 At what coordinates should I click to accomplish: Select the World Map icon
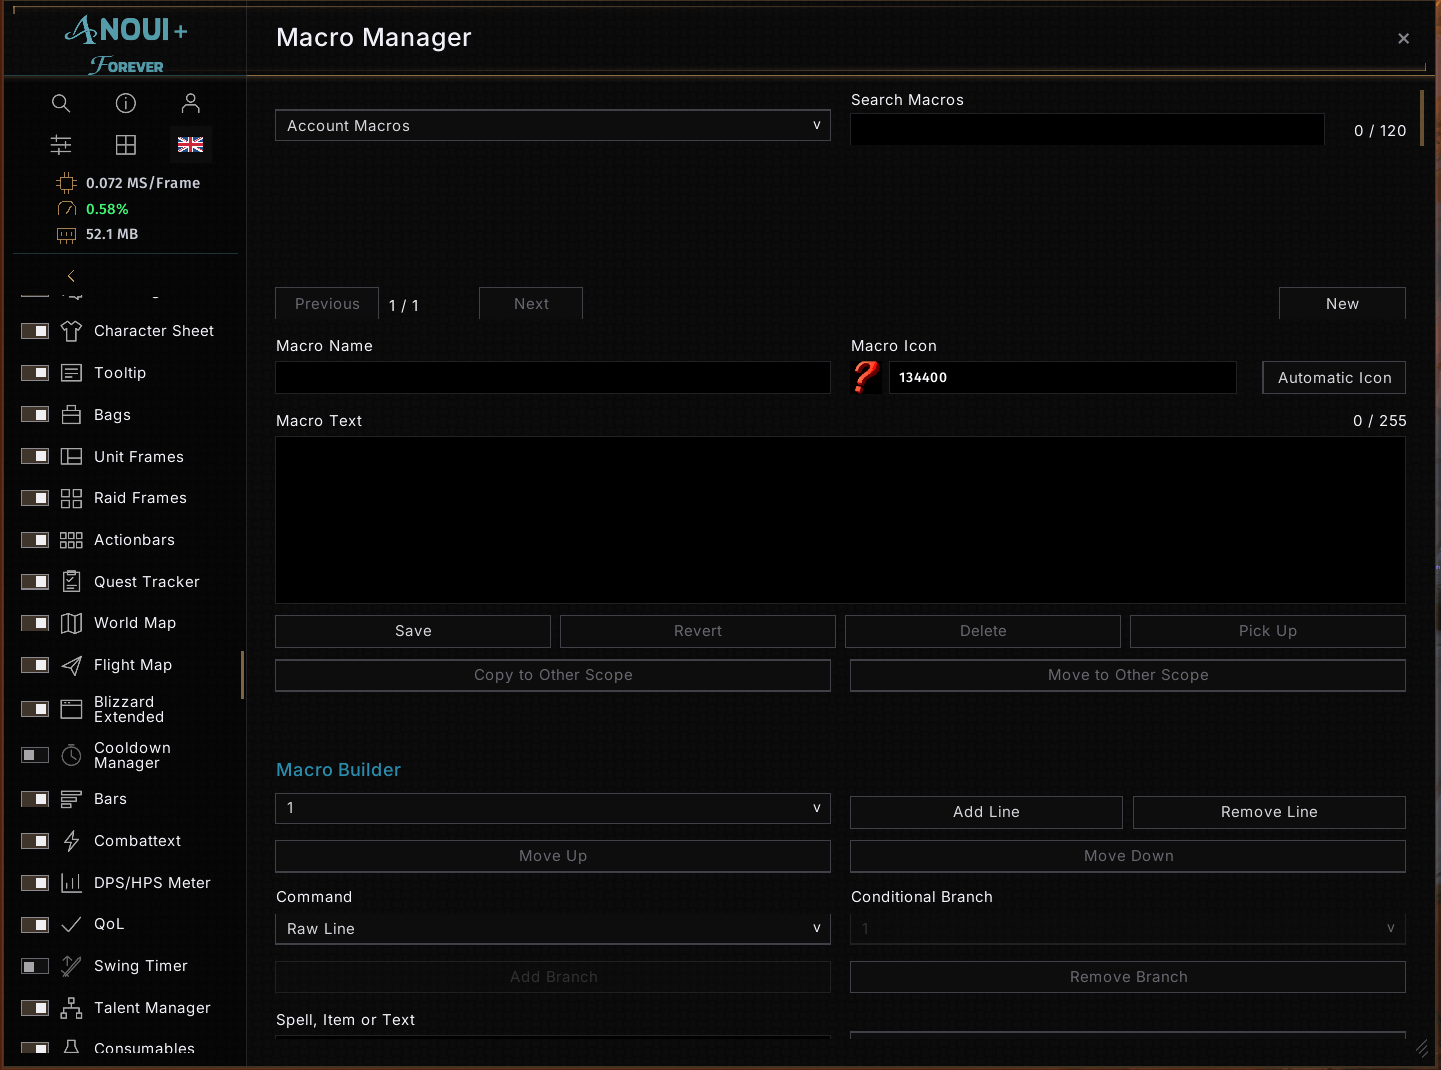coord(71,623)
